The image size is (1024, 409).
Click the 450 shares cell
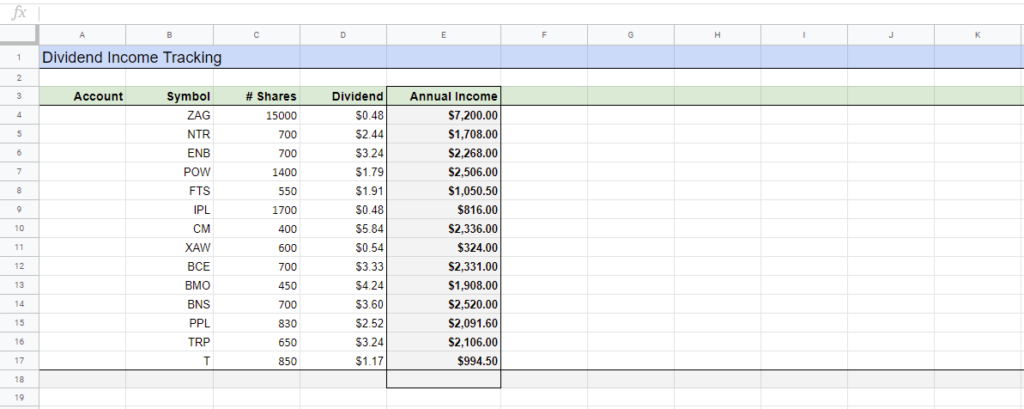point(257,286)
